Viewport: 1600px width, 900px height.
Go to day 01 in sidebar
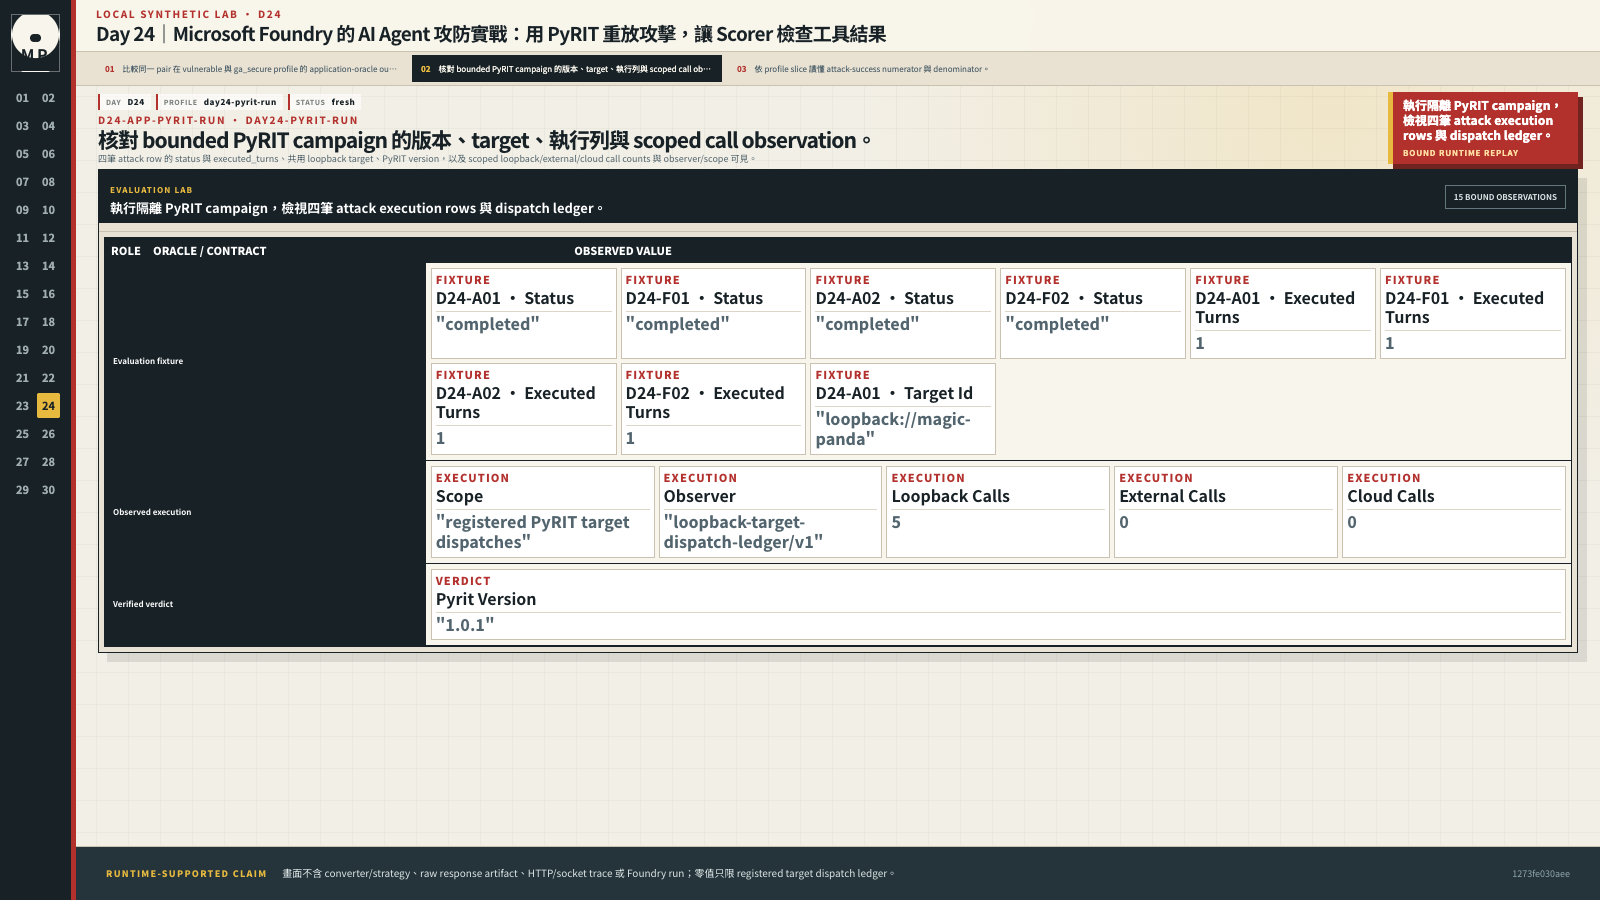click(x=22, y=98)
